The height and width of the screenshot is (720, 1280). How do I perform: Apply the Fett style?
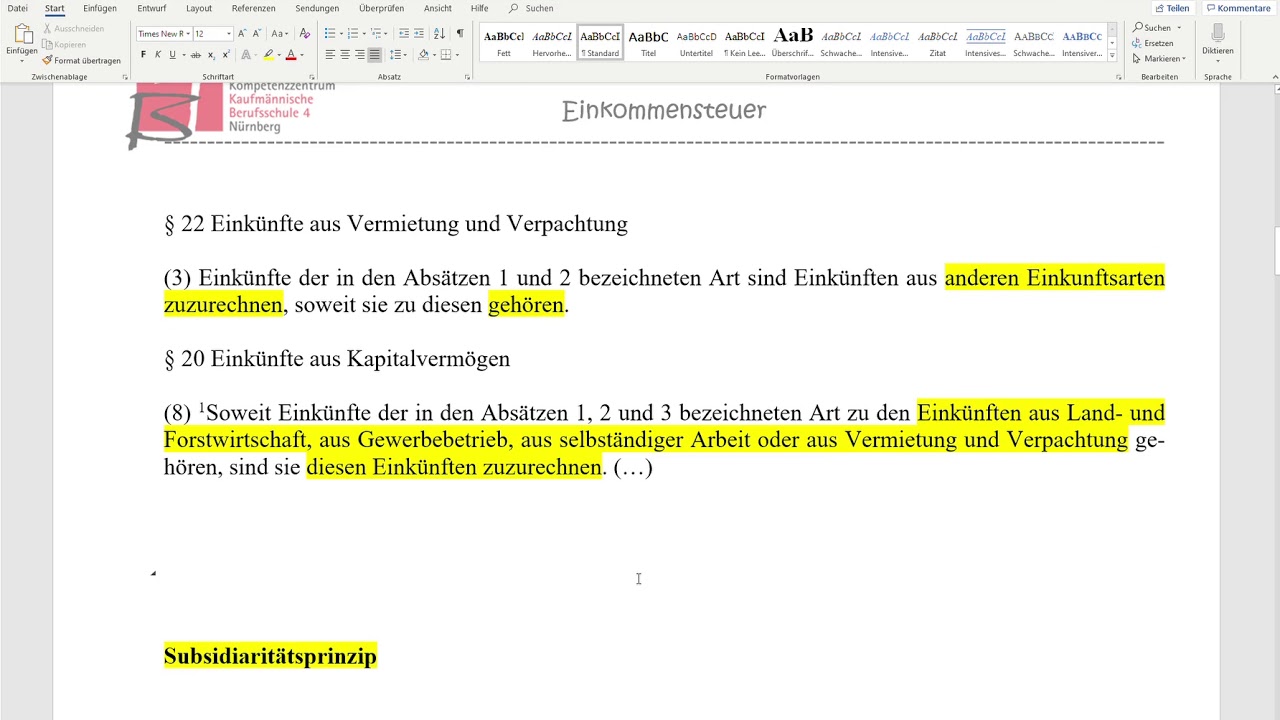504,43
